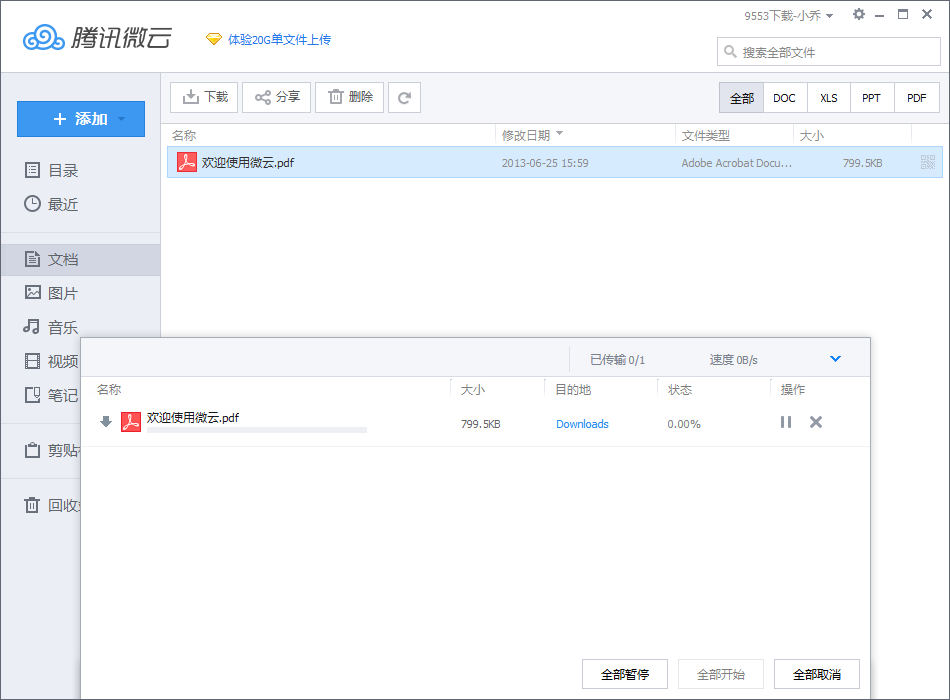This screenshot has width=950, height=700.
Task: Pause the 欢迎使用微云.pdf download
Action: [786, 422]
